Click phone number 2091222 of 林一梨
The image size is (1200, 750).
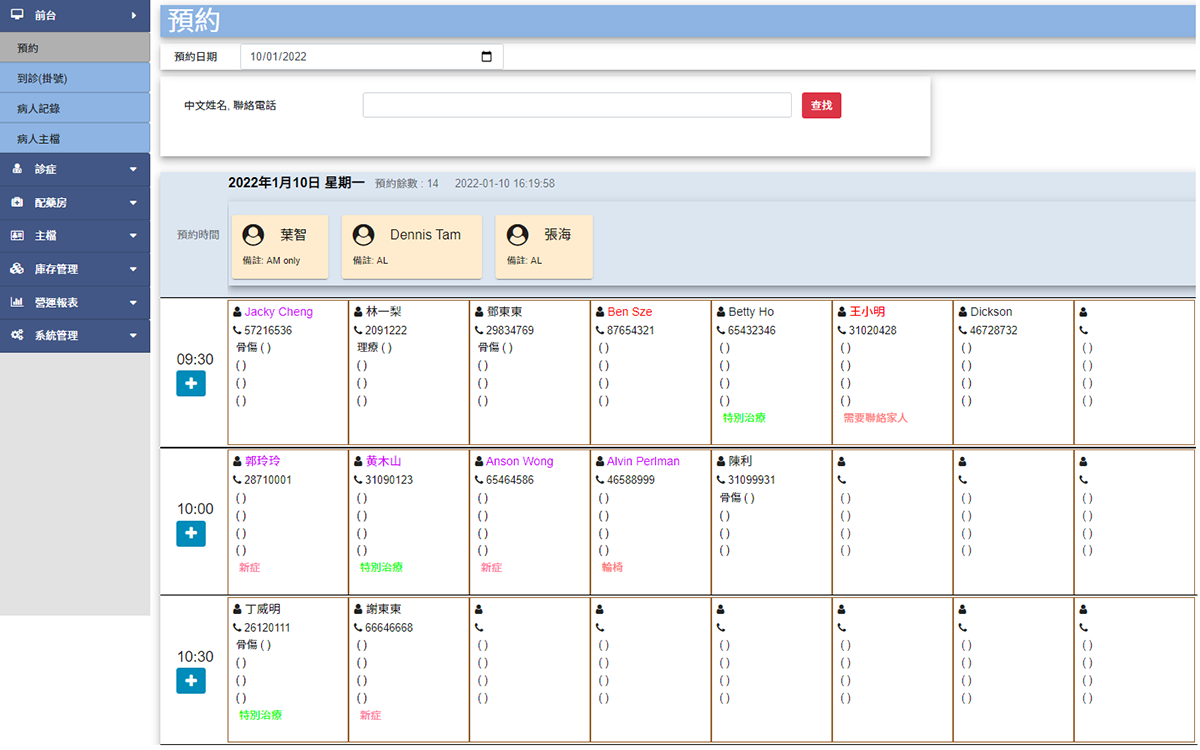[x=386, y=330]
